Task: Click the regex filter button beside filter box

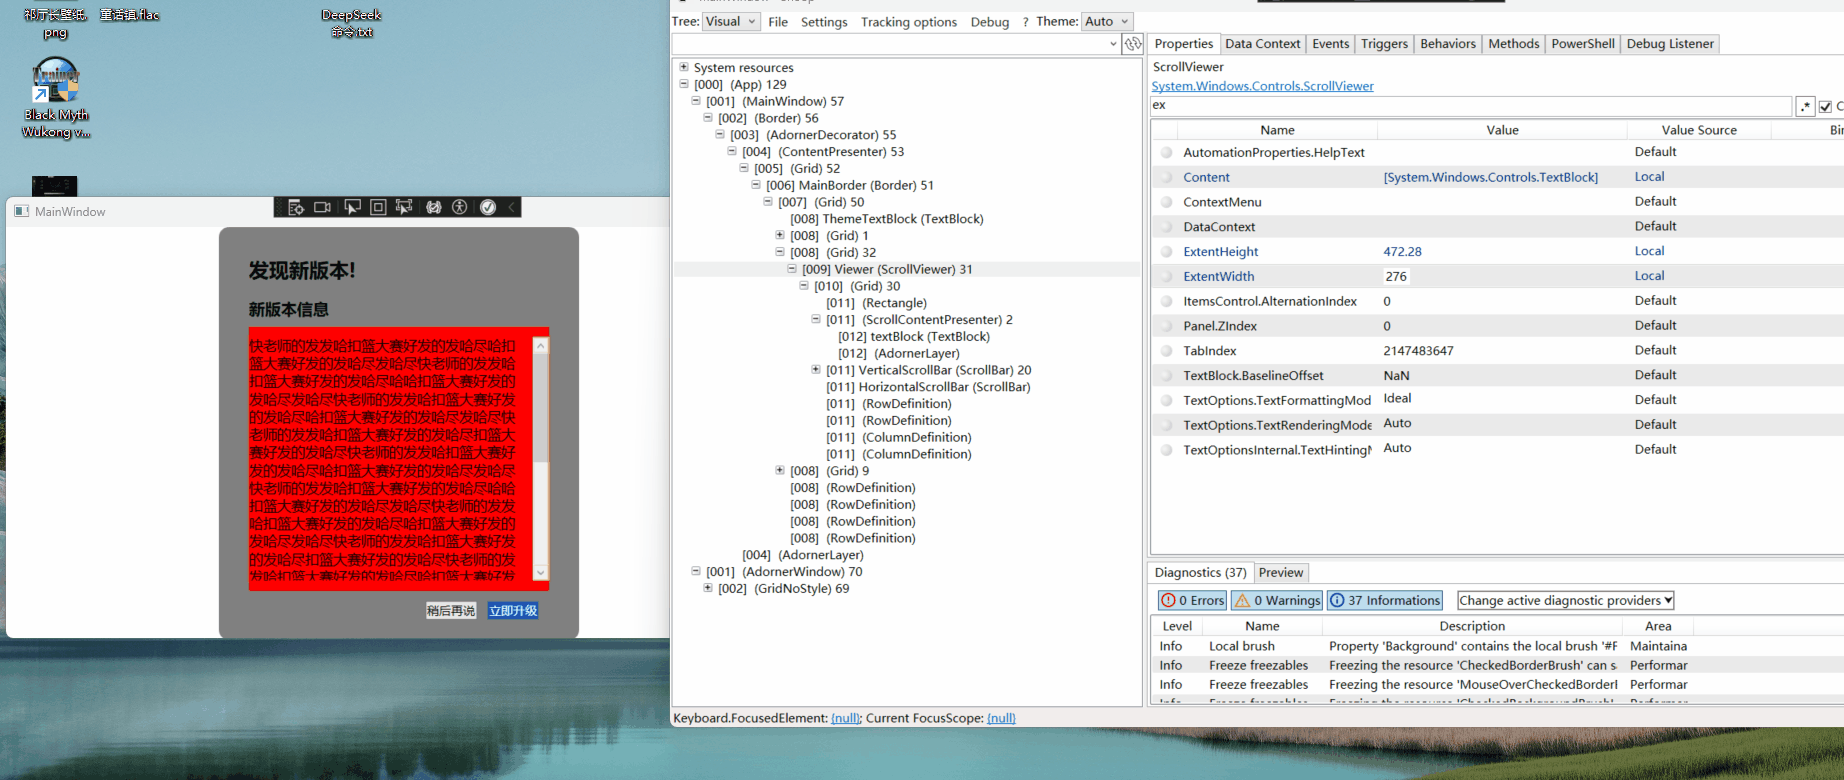Action: (x=1805, y=106)
